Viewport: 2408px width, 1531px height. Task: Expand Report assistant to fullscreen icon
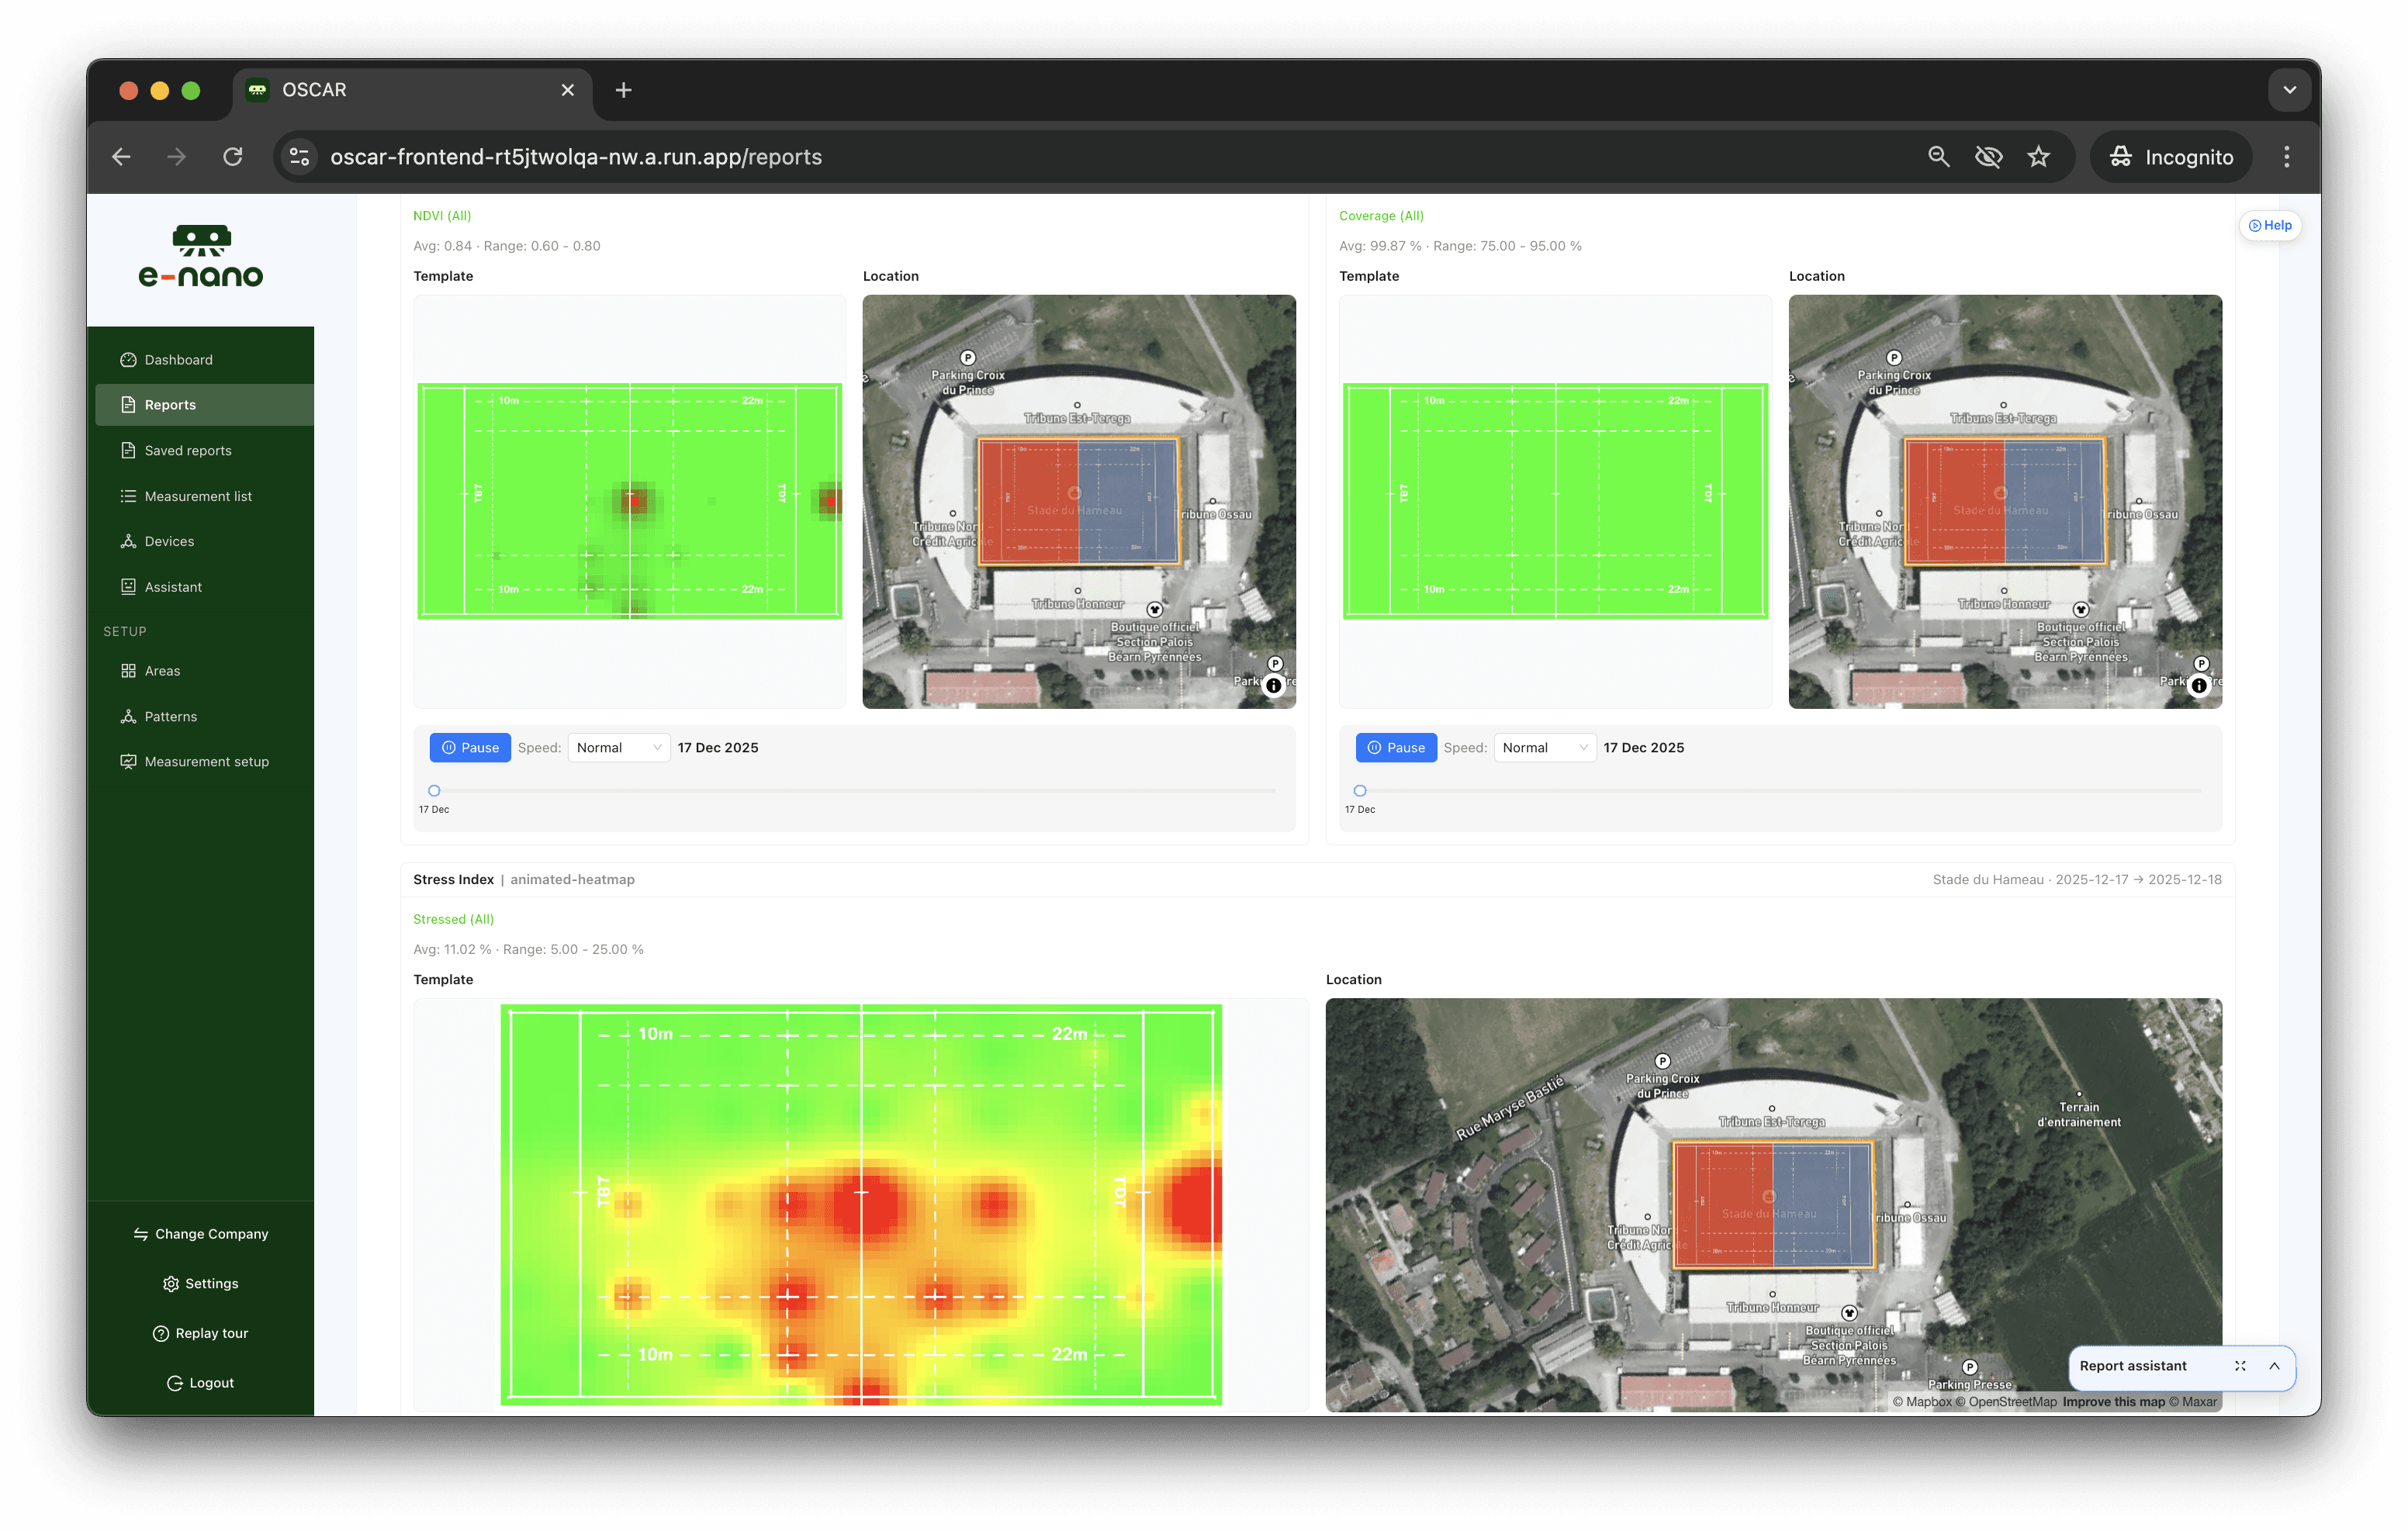(x=2240, y=1366)
